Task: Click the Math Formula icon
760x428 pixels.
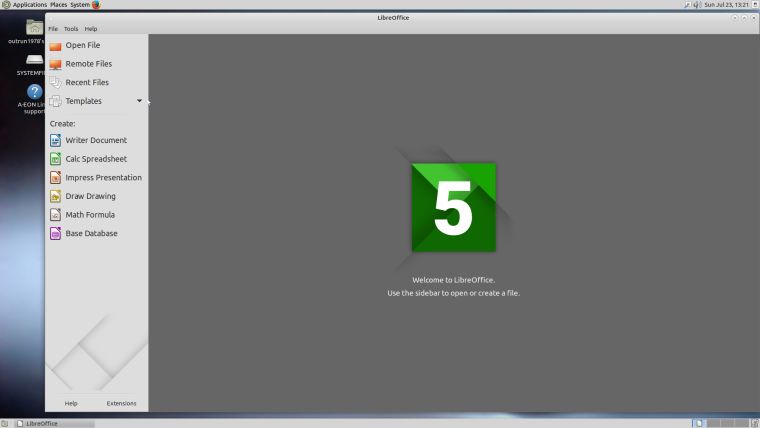Action: tap(55, 215)
